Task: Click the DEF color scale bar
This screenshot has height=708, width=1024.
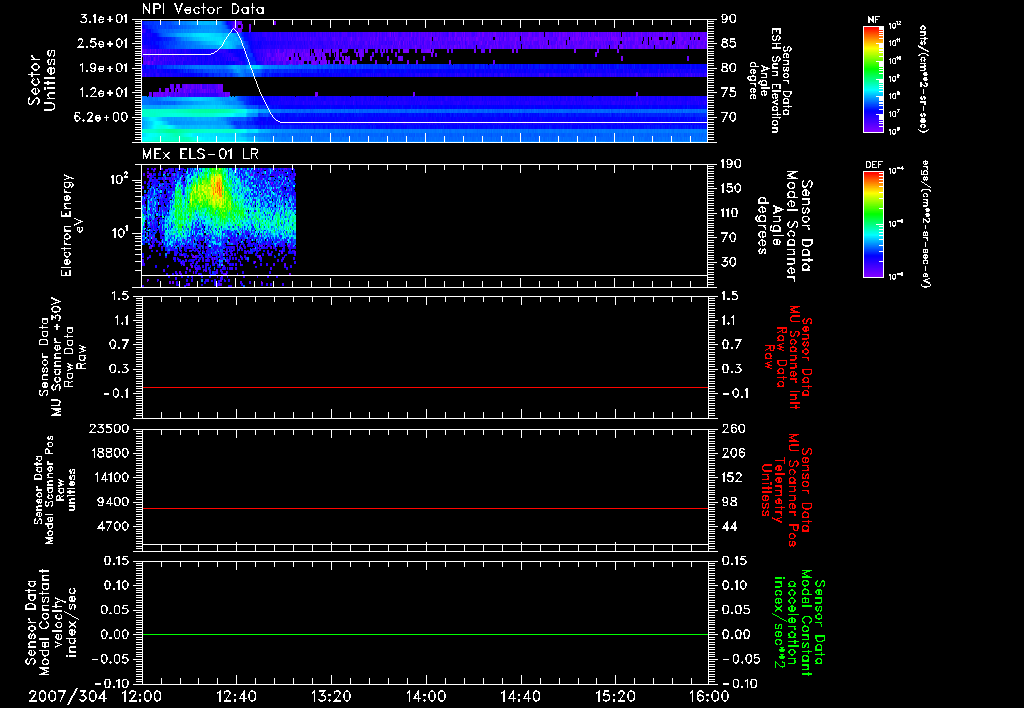Action: (x=873, y=223)
